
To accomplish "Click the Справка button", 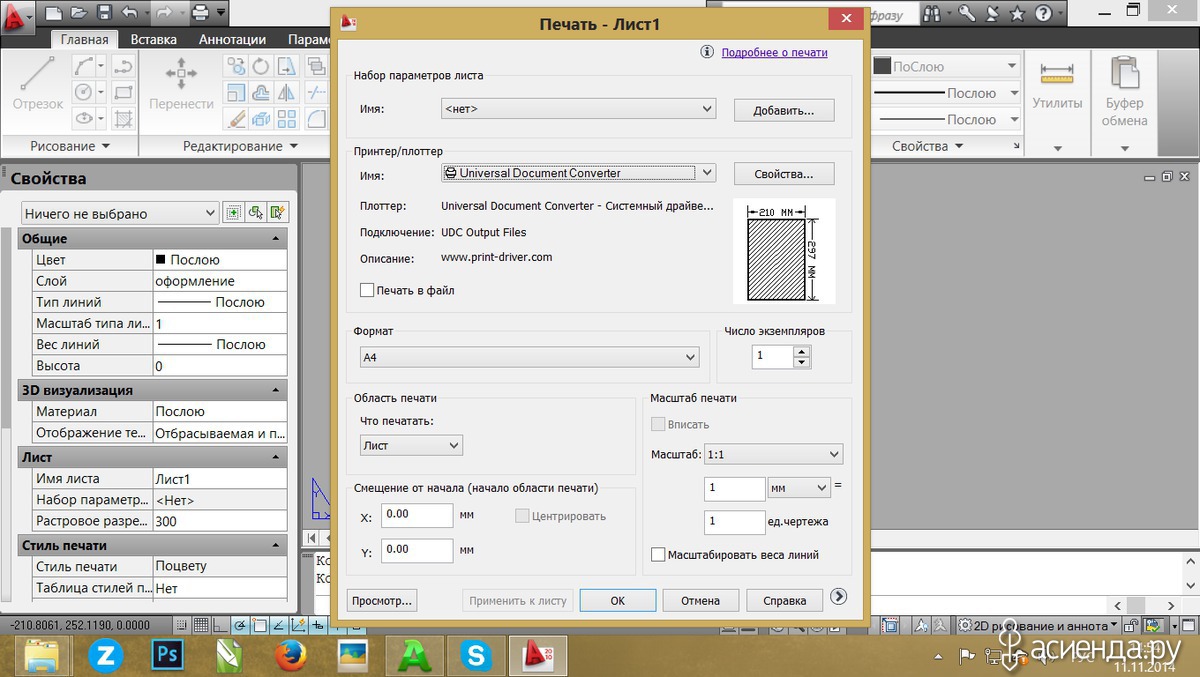I will pyautogui.click(x=784, y=601).
